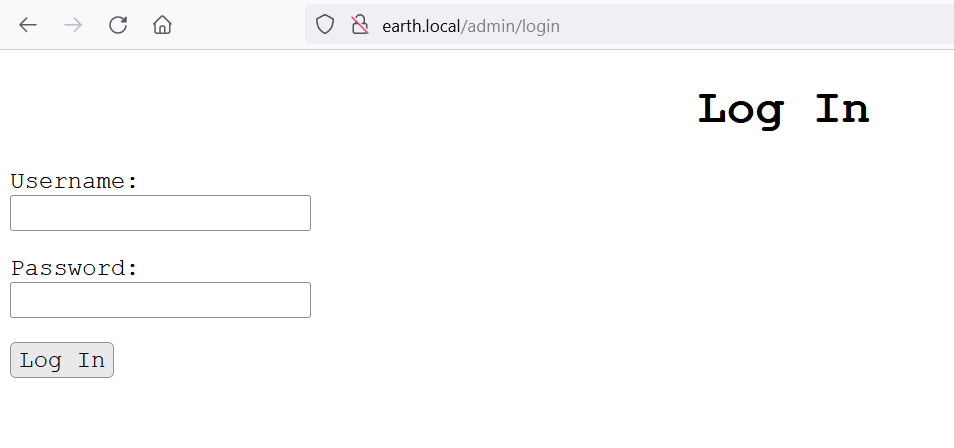Screen dimensions: 954x448
Task: Click the word "In" in the heading
Action: click(842, 109)
